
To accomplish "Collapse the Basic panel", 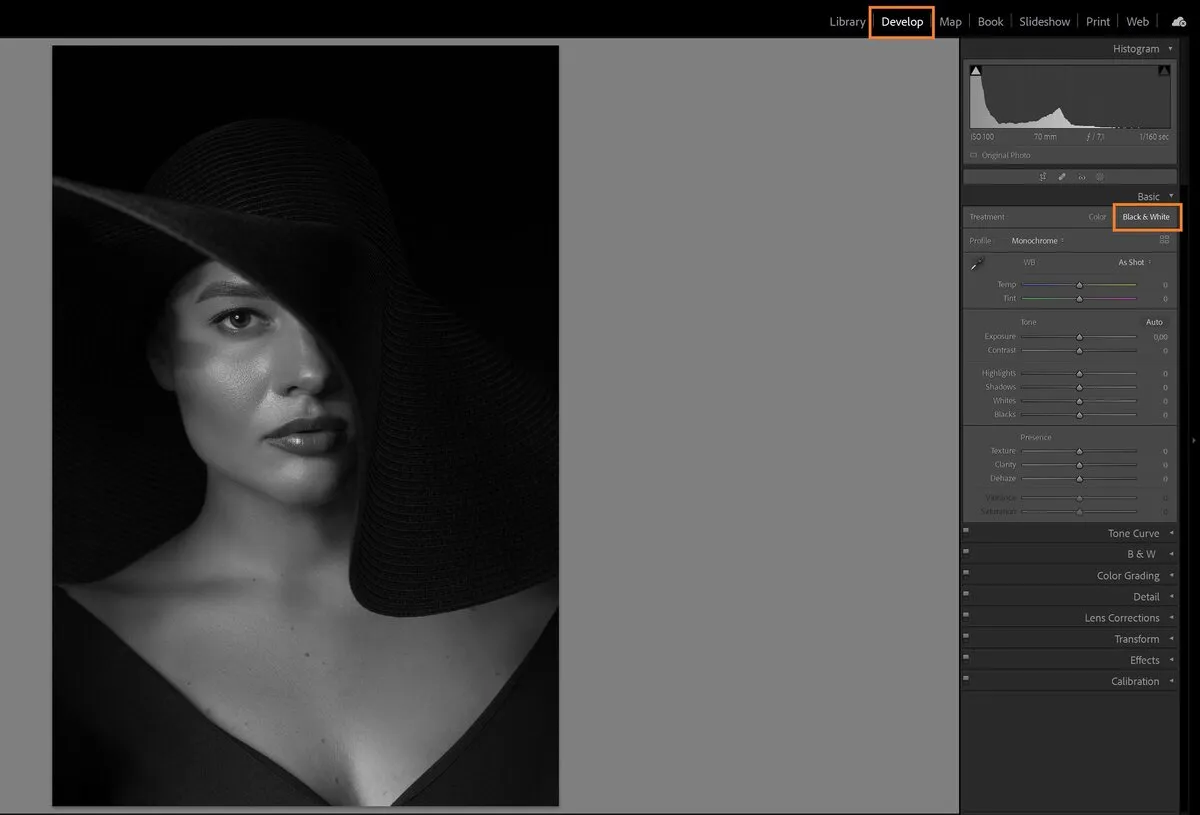I will (x=1171, y=196).
